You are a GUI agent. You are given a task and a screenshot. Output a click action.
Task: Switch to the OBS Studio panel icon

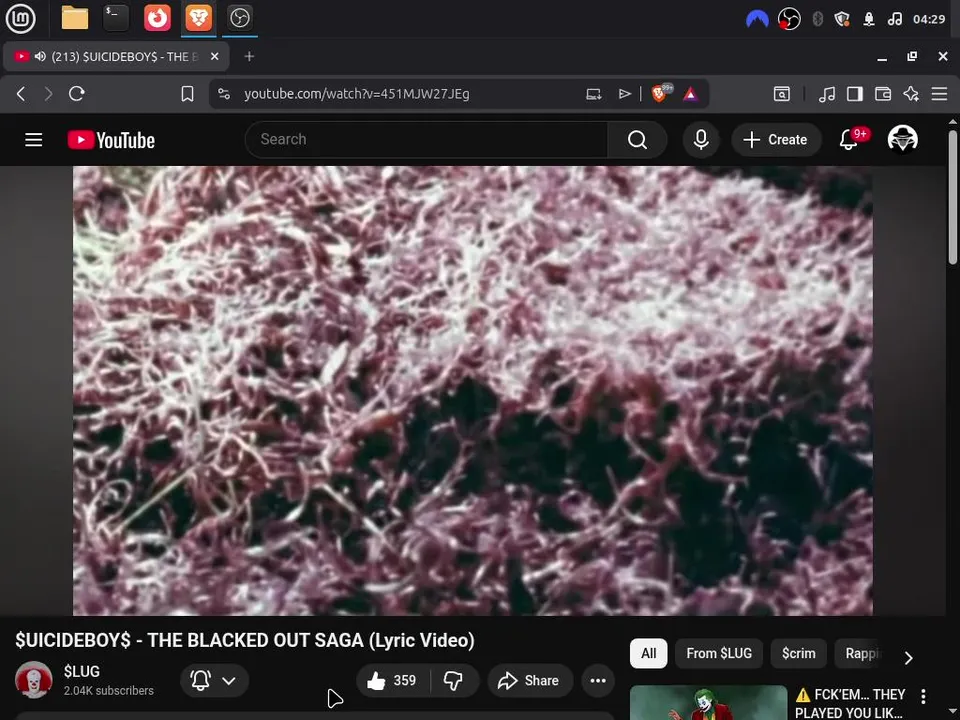(239, 18)
